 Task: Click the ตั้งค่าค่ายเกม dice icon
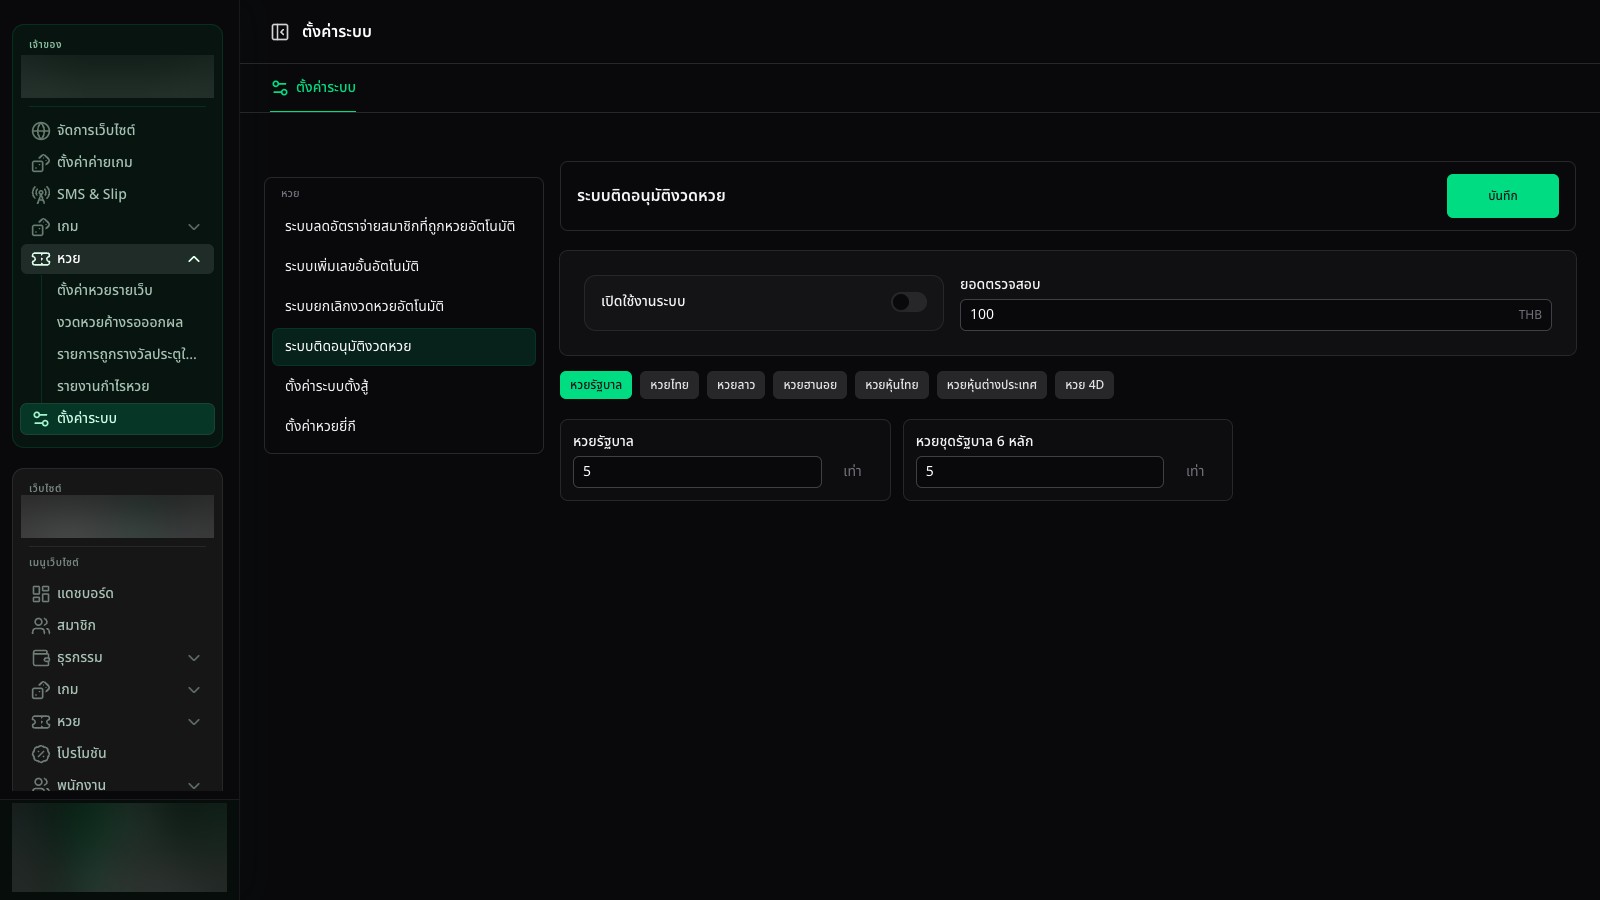point(41,163)
